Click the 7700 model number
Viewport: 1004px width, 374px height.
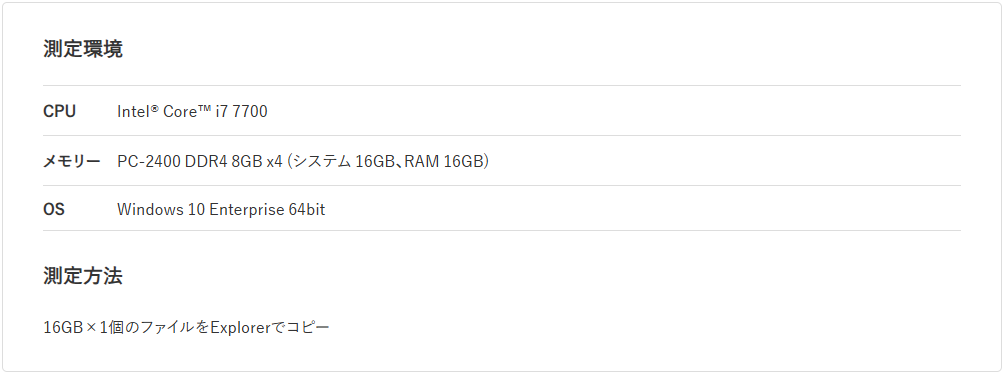pyautogui.click(x=250, y=111)
